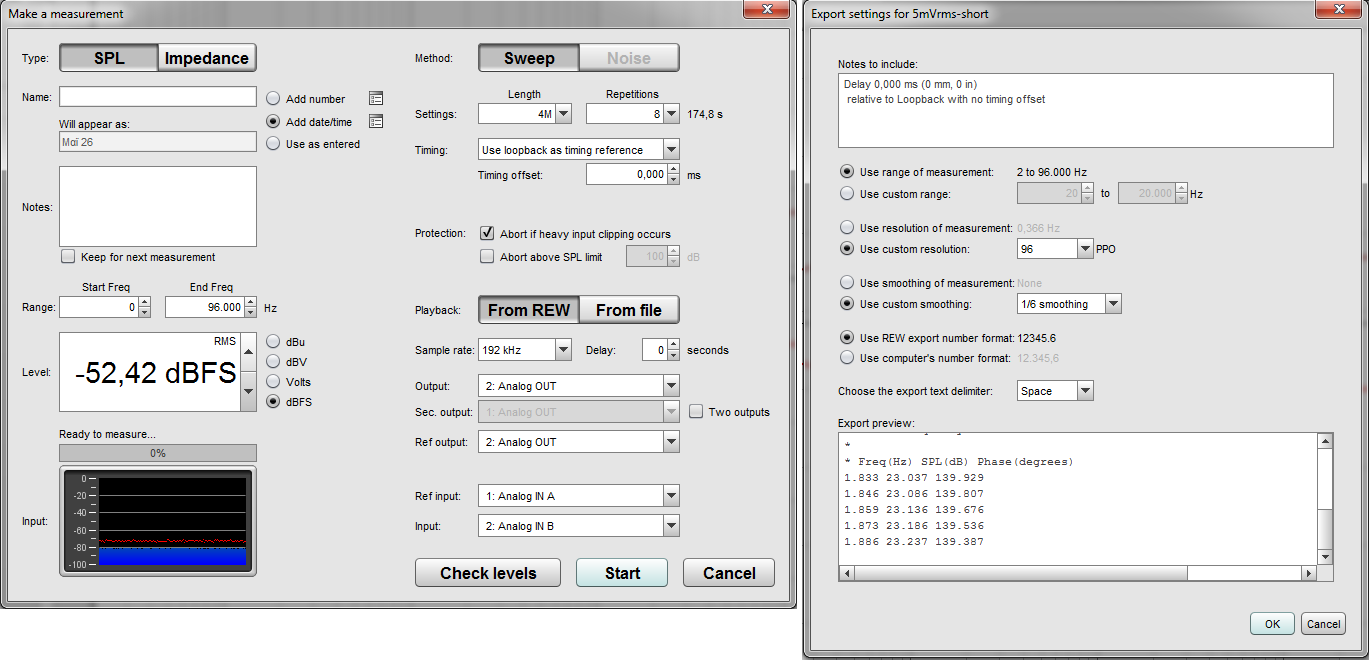The width and height of the screenshot is (1371, 662).
Task: Decrease End Freq with down arrow
Action: coord(250,313)
